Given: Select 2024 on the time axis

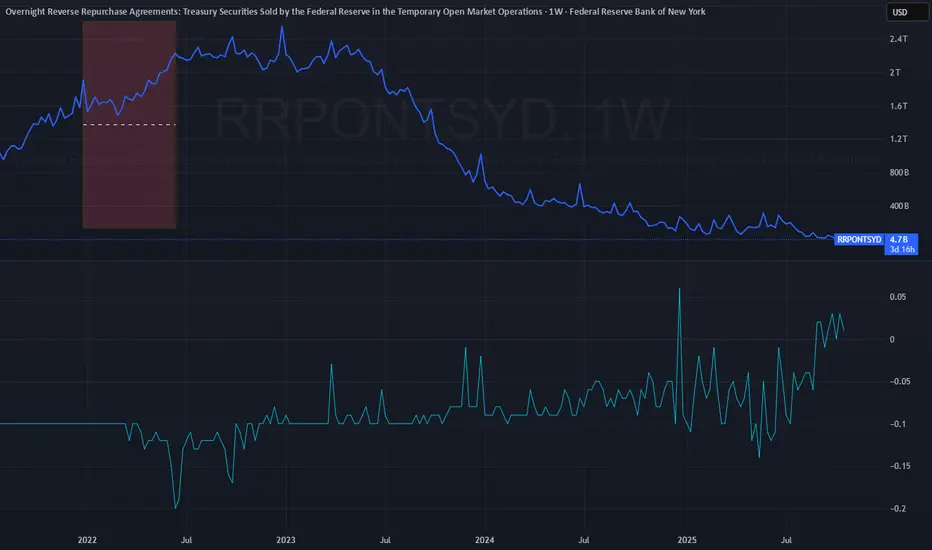Looking at the screenshot, I should tap(484, 540).
